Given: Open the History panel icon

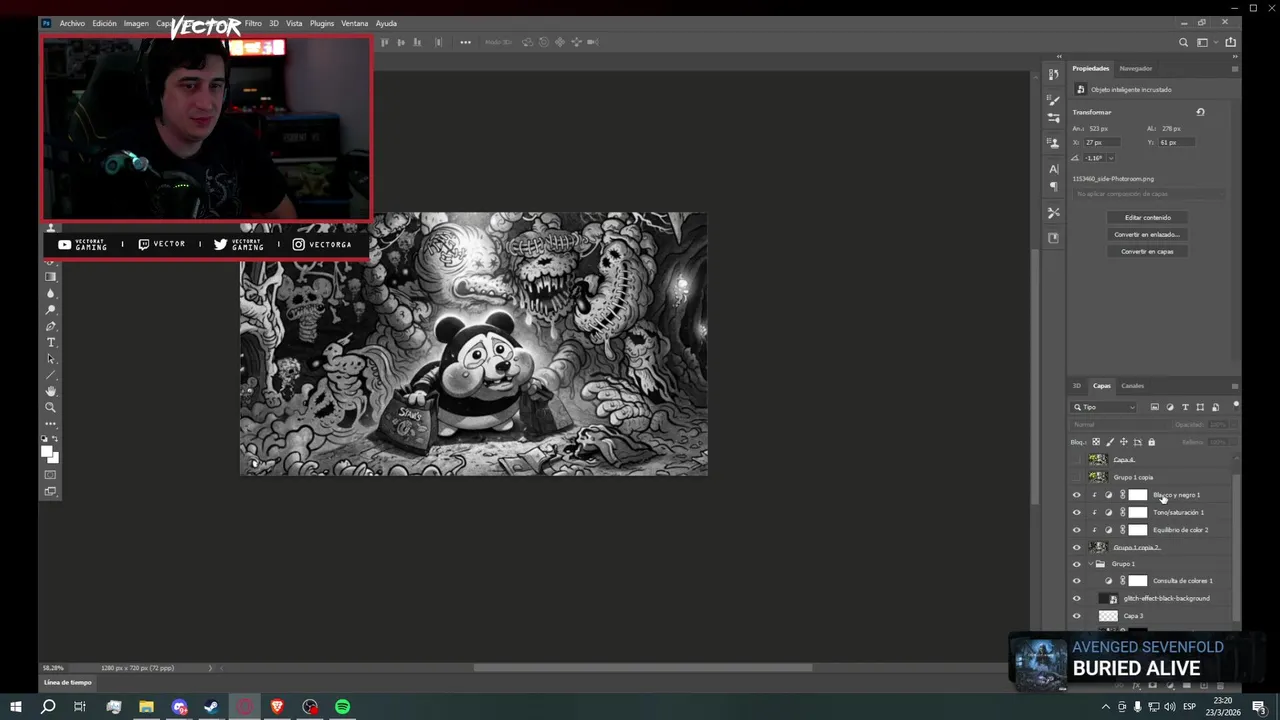Looking at the screenshot, I should coord(1053,74).
